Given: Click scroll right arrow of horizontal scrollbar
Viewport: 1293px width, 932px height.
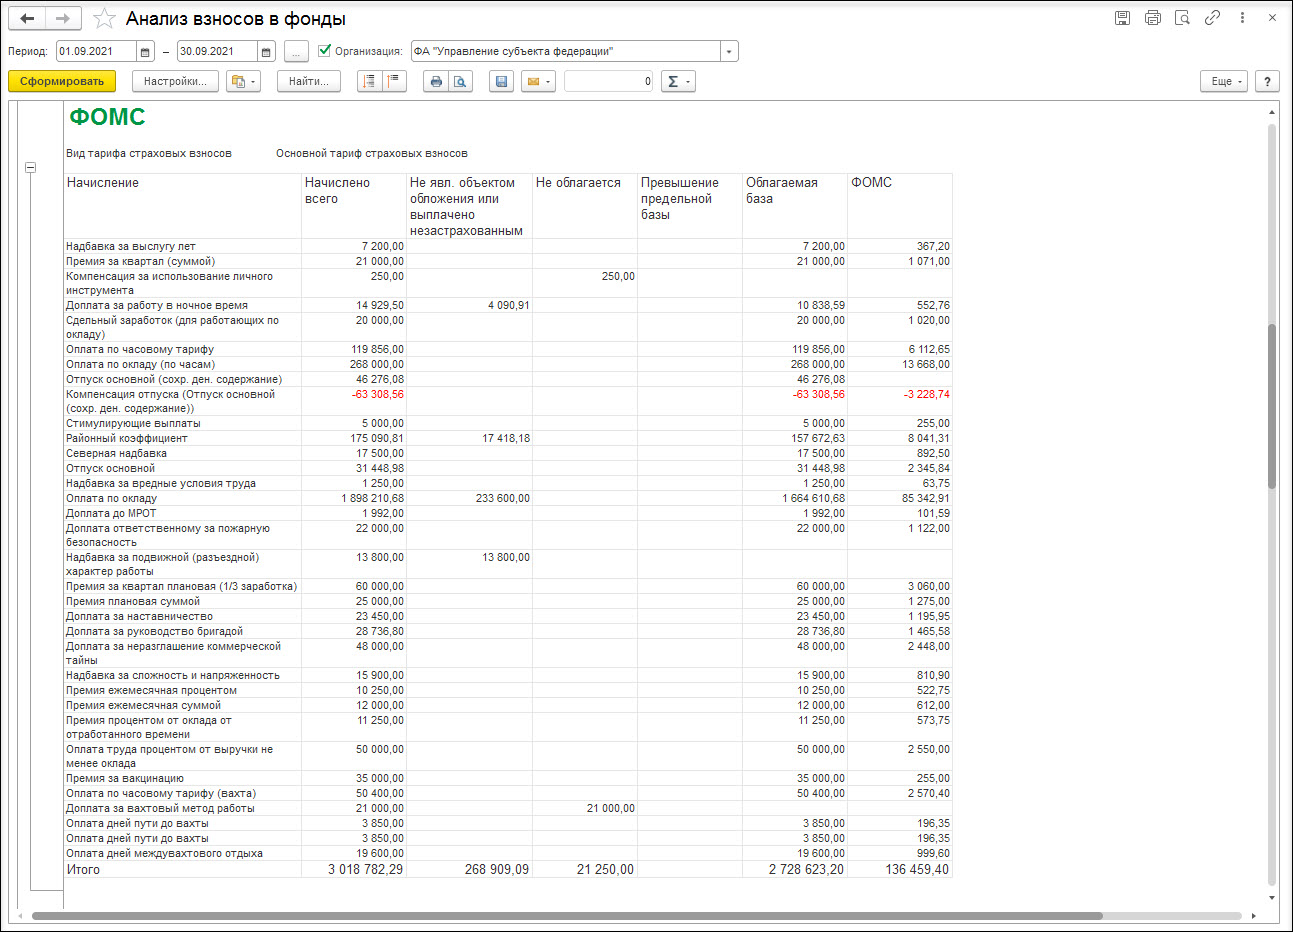Looking at the screenshot, I should click(1255, 915).
